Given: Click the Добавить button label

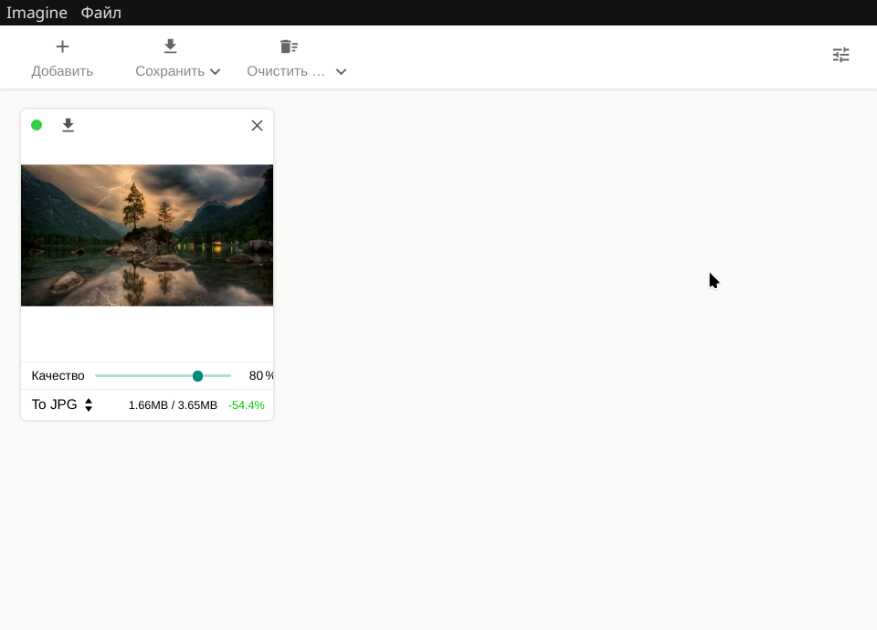Looking at the screenshot, I should (x=62, y=72).
